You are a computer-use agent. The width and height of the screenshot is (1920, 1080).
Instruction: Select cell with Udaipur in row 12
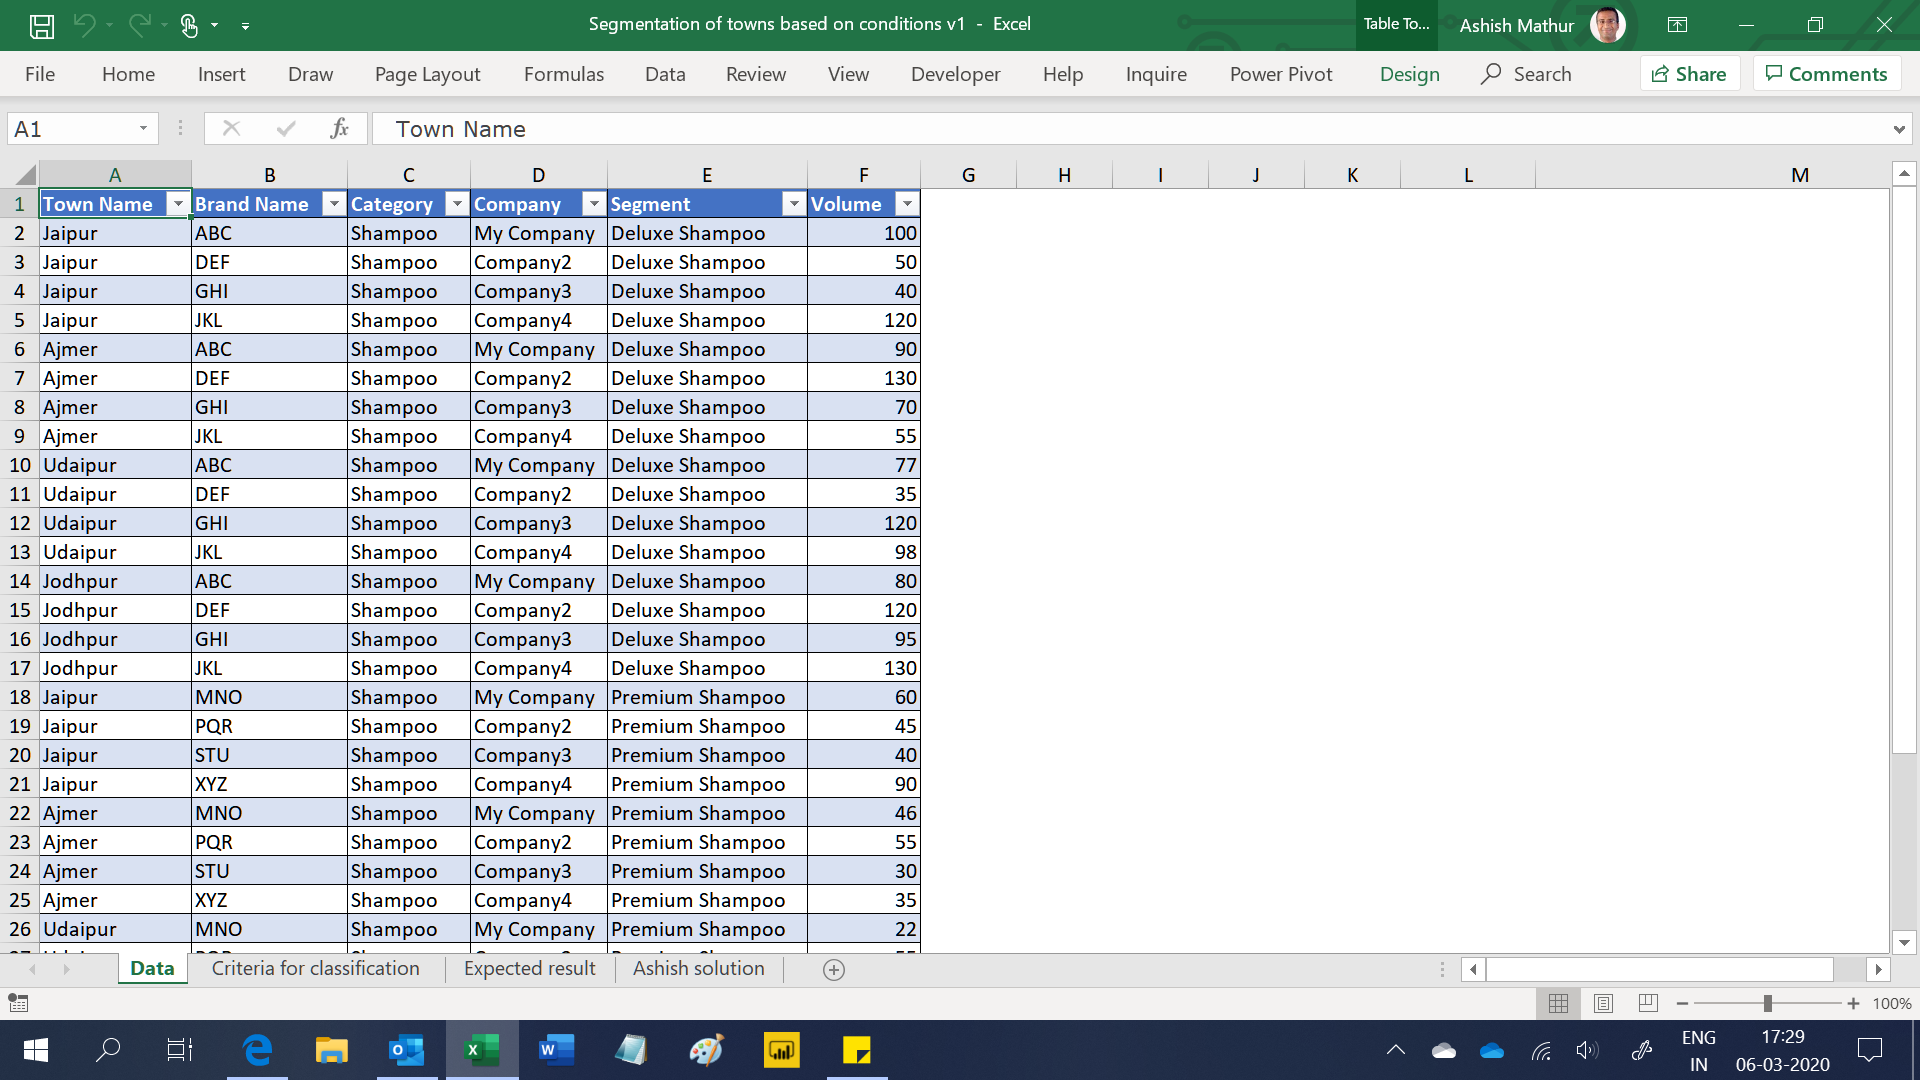pyautogui.click(x=115, y=523)
